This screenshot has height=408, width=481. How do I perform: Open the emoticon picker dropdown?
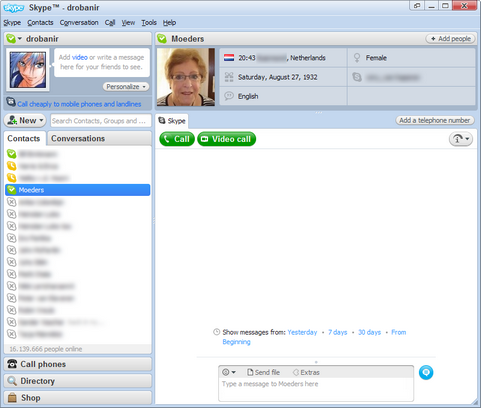point(229,372)
